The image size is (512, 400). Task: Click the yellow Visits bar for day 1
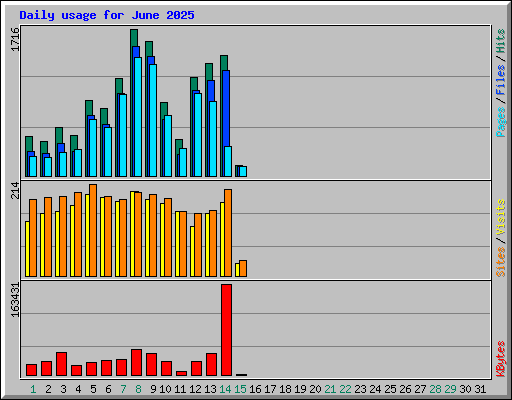coord(27,249)
